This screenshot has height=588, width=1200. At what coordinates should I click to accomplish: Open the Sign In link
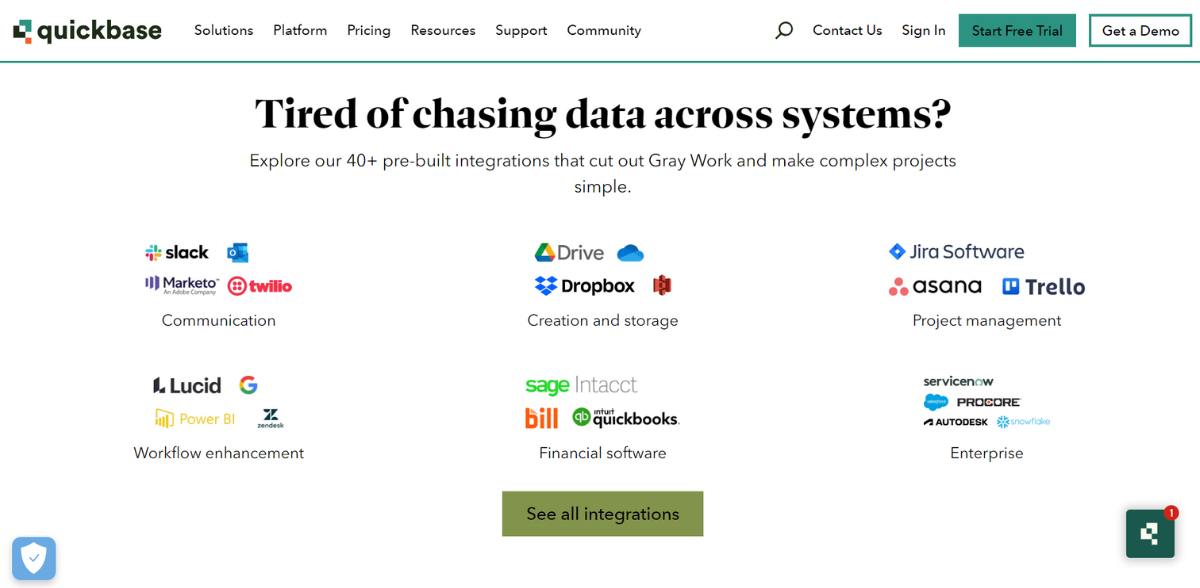(923, 30)
